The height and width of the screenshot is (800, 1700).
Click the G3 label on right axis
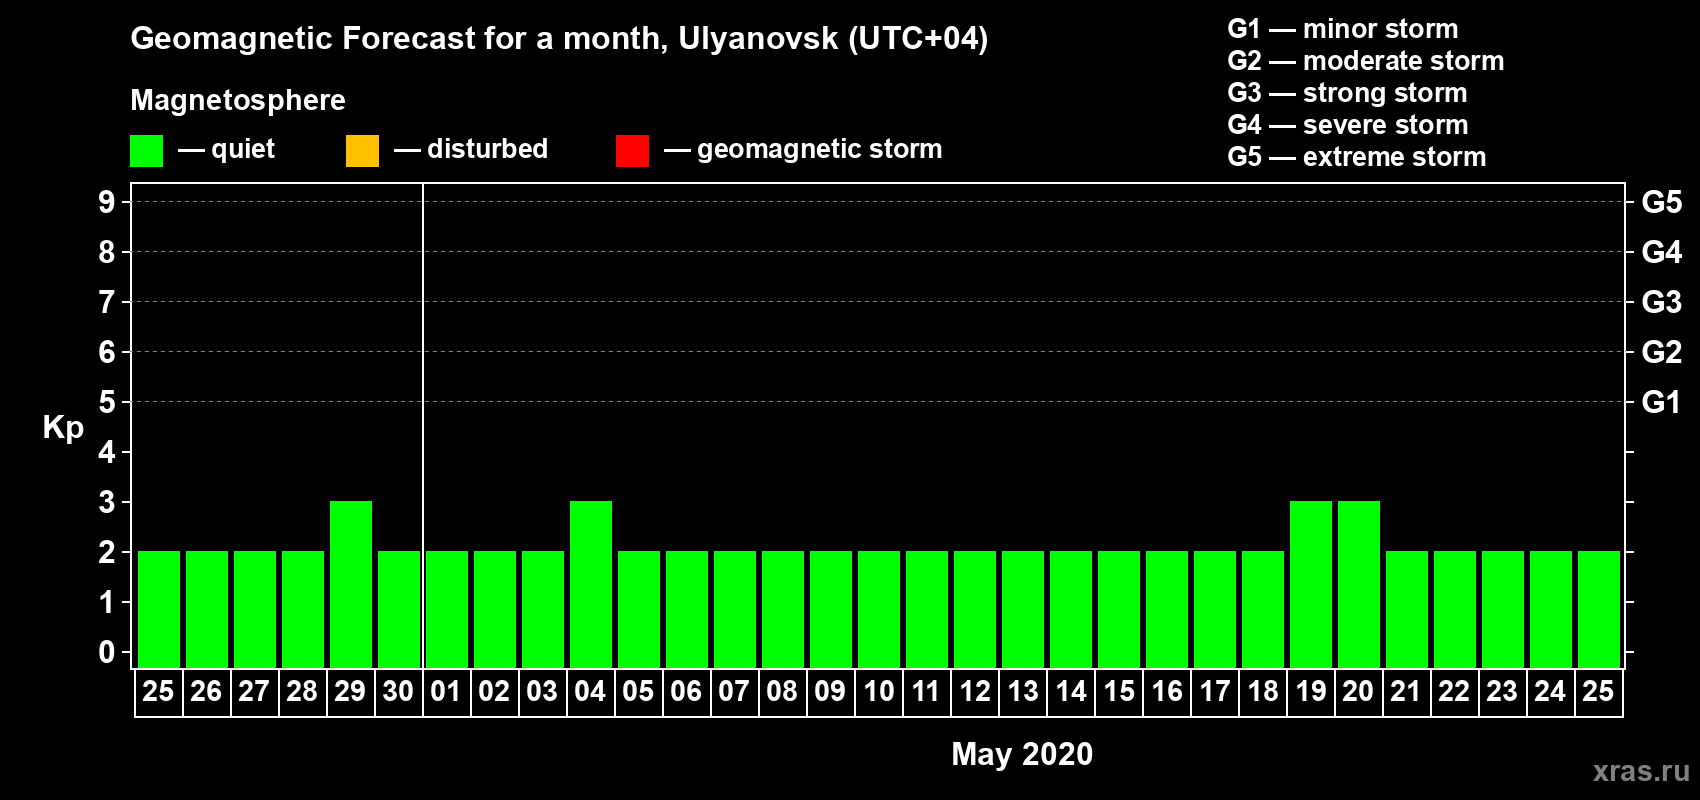tap(1662, 302)
